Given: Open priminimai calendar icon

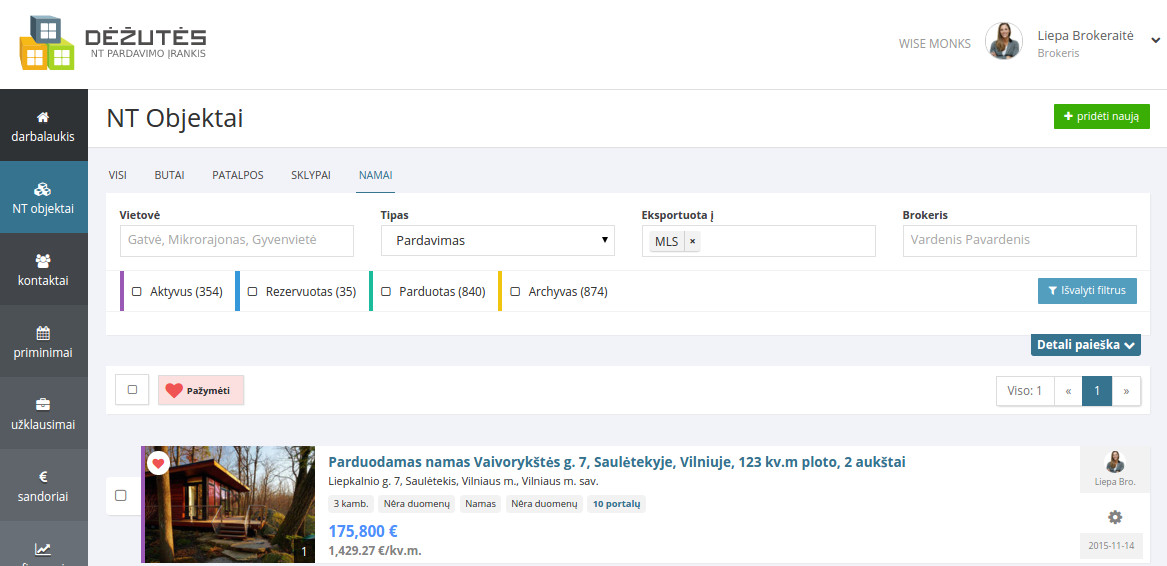Looking at the screenshot, I should click(43, 333).
